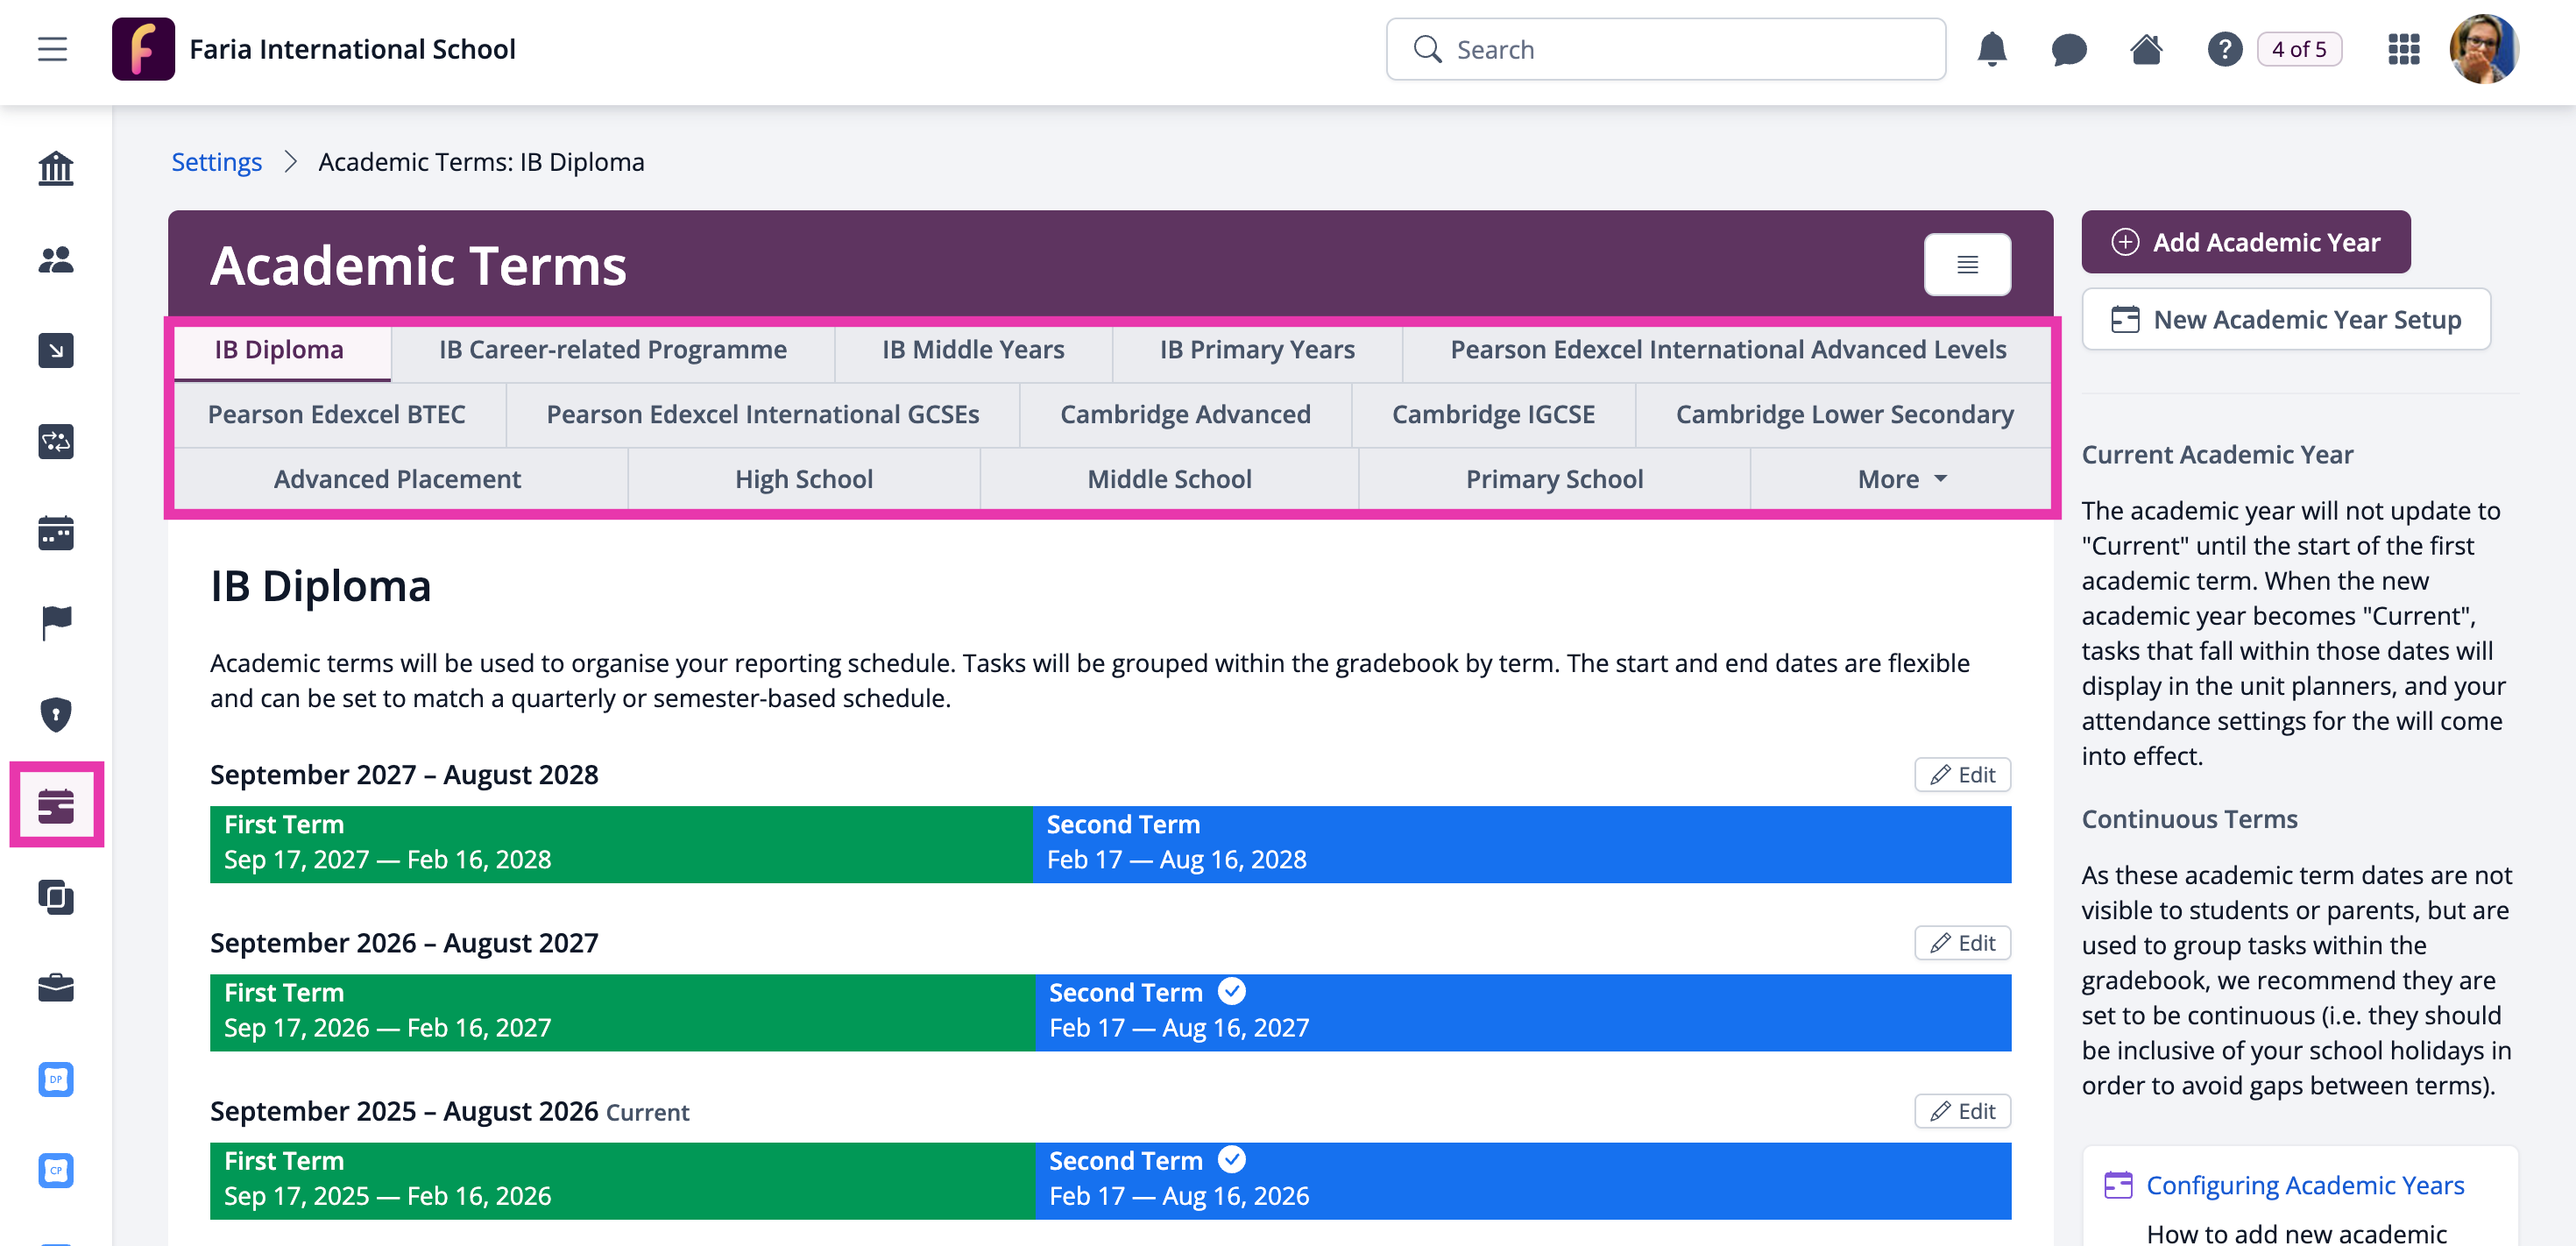Open the academic terms sidebar icon

coord(56,805)
